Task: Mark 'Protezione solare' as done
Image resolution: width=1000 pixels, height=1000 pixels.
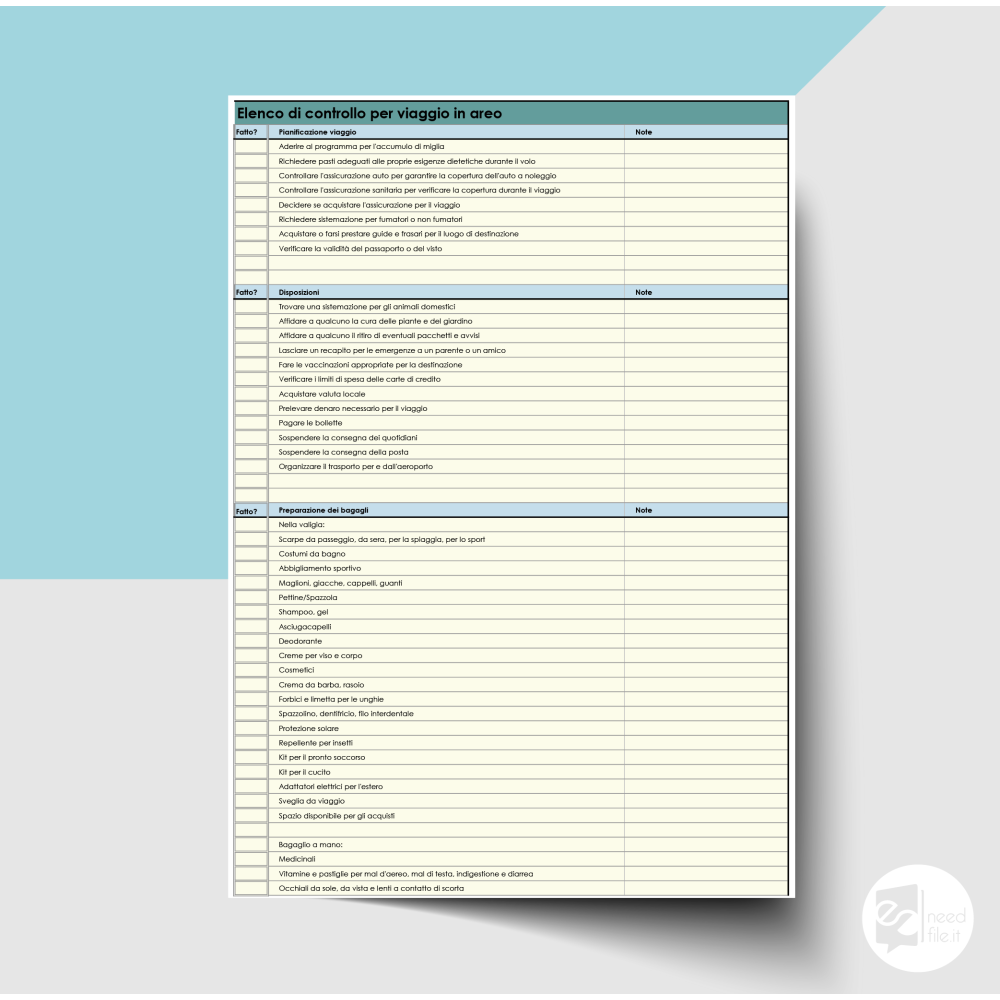Action: [251, 728]
